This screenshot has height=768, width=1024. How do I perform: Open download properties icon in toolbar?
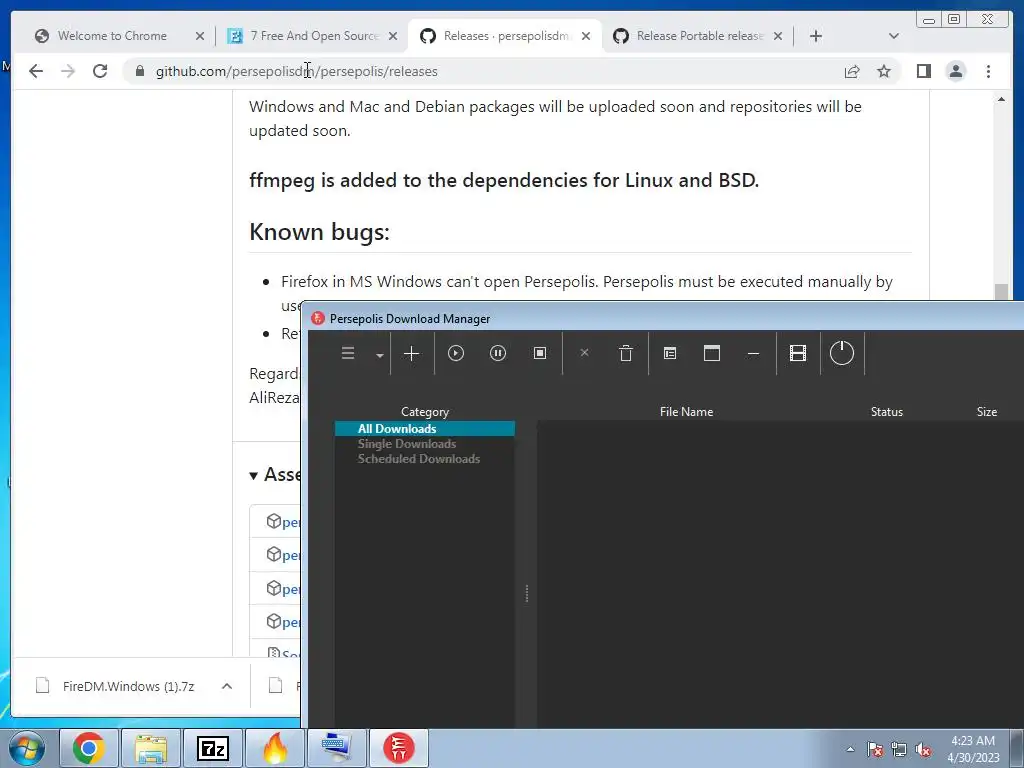pyautogui.click(x=670, y=353)
